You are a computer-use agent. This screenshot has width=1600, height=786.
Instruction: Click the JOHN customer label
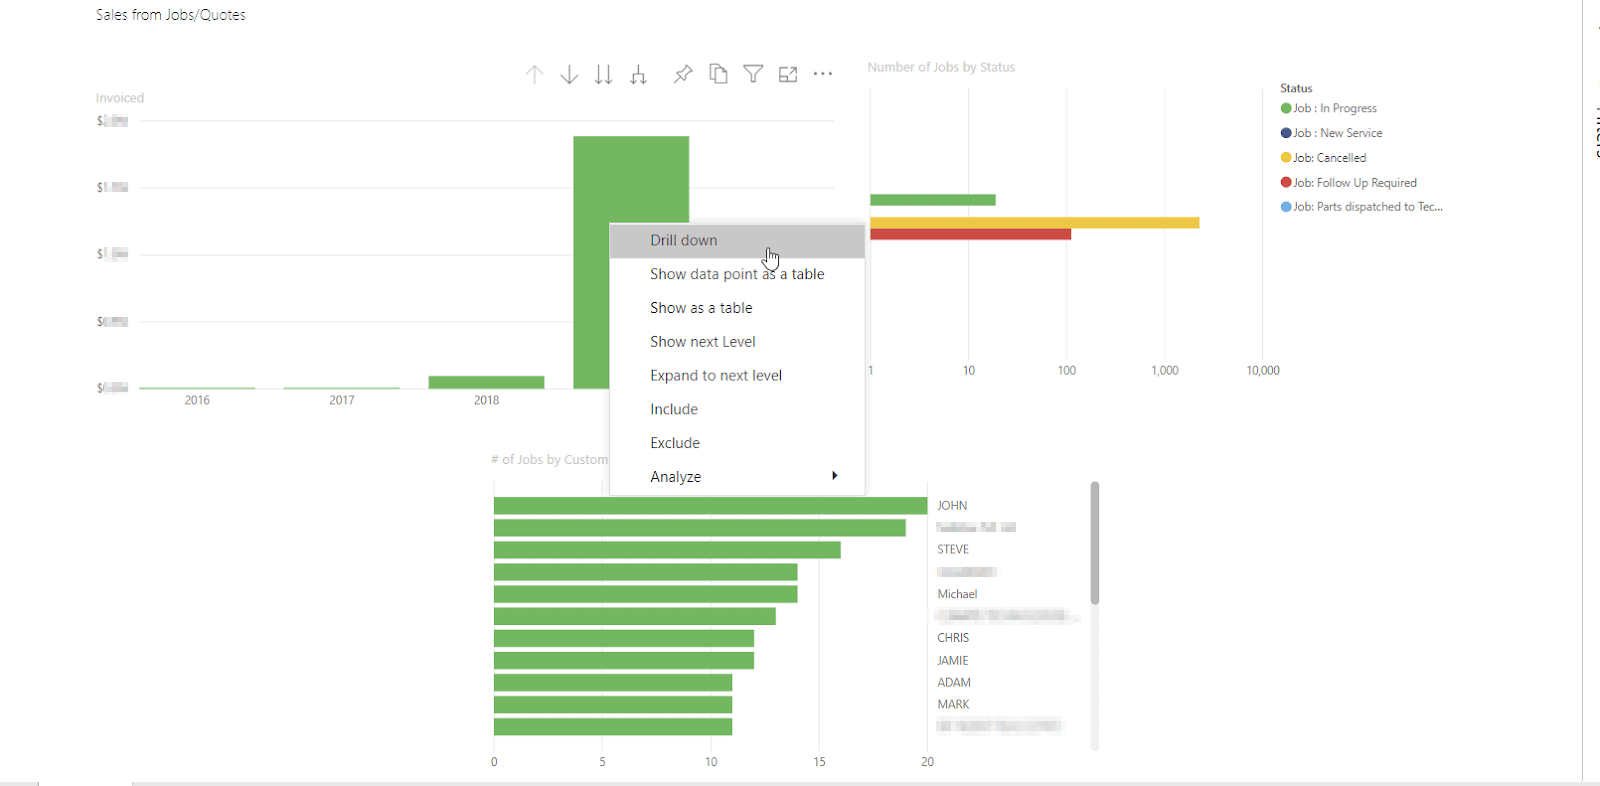(x=952, y=506)
